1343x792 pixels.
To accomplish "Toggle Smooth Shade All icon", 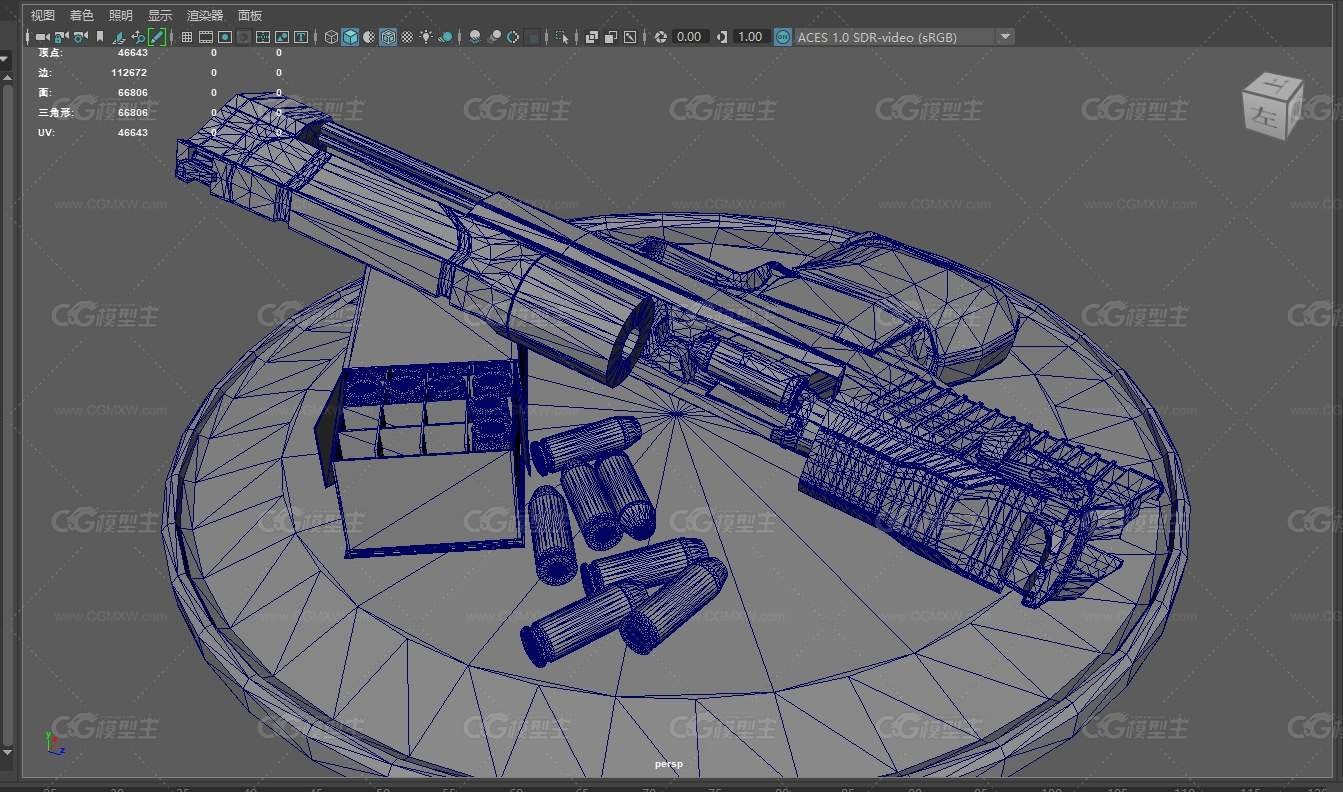I will [350, 37].
